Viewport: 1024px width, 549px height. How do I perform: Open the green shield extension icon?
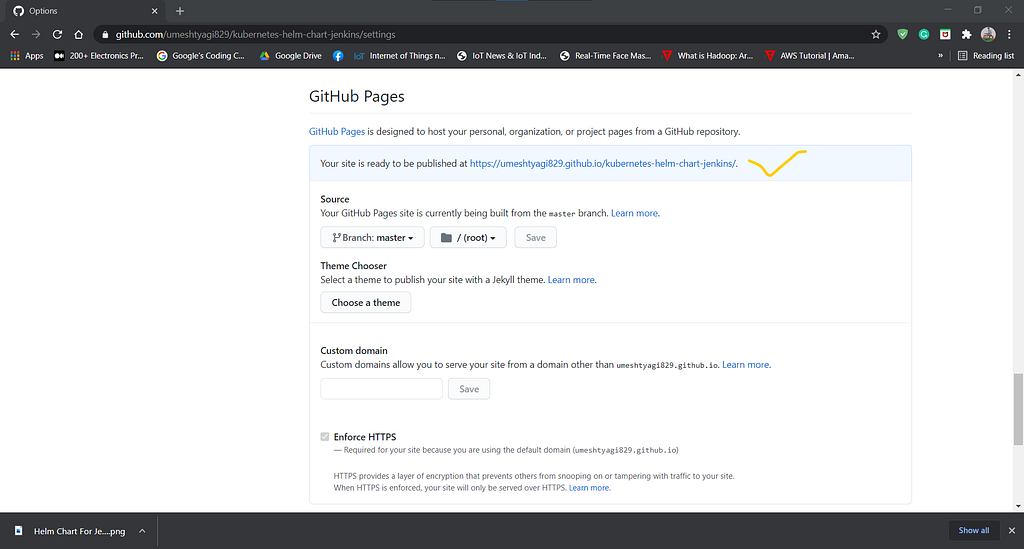(903, 35)
